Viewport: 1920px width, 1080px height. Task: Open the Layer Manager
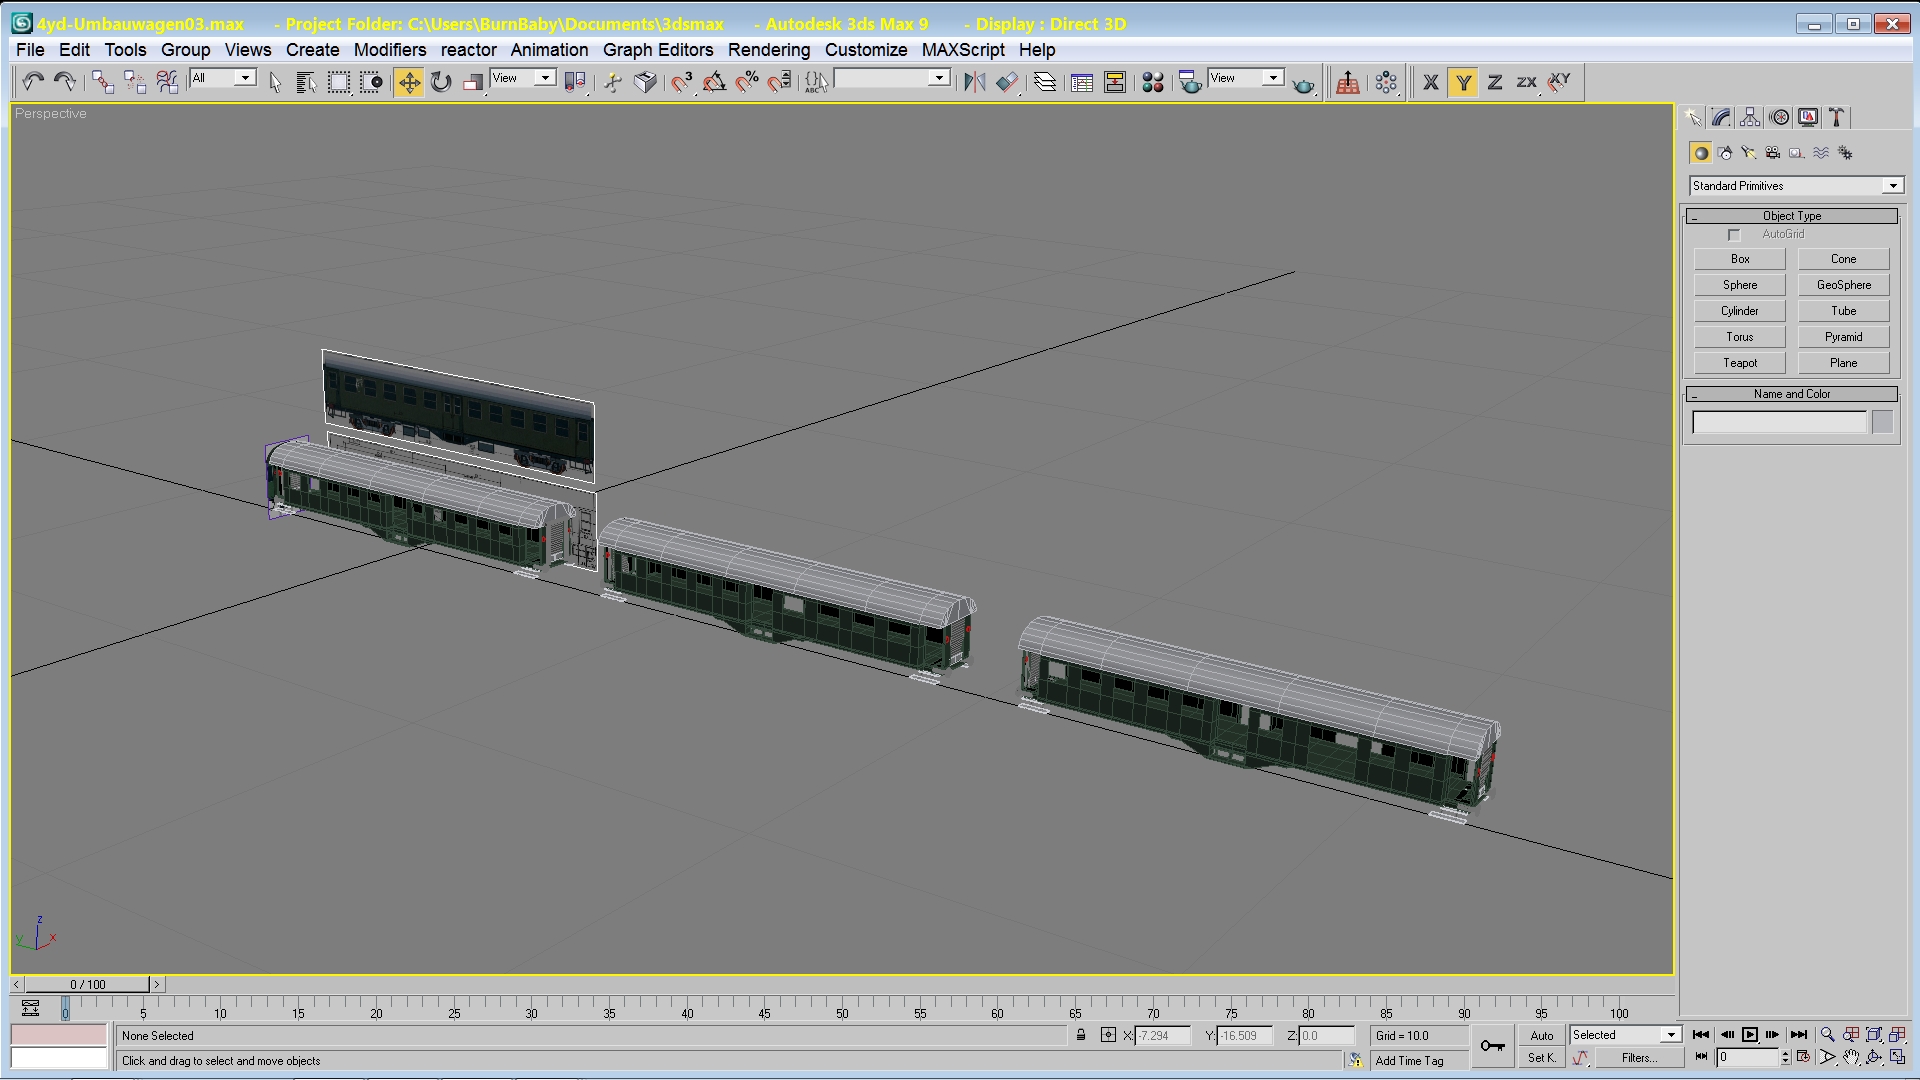(1045, 83)
